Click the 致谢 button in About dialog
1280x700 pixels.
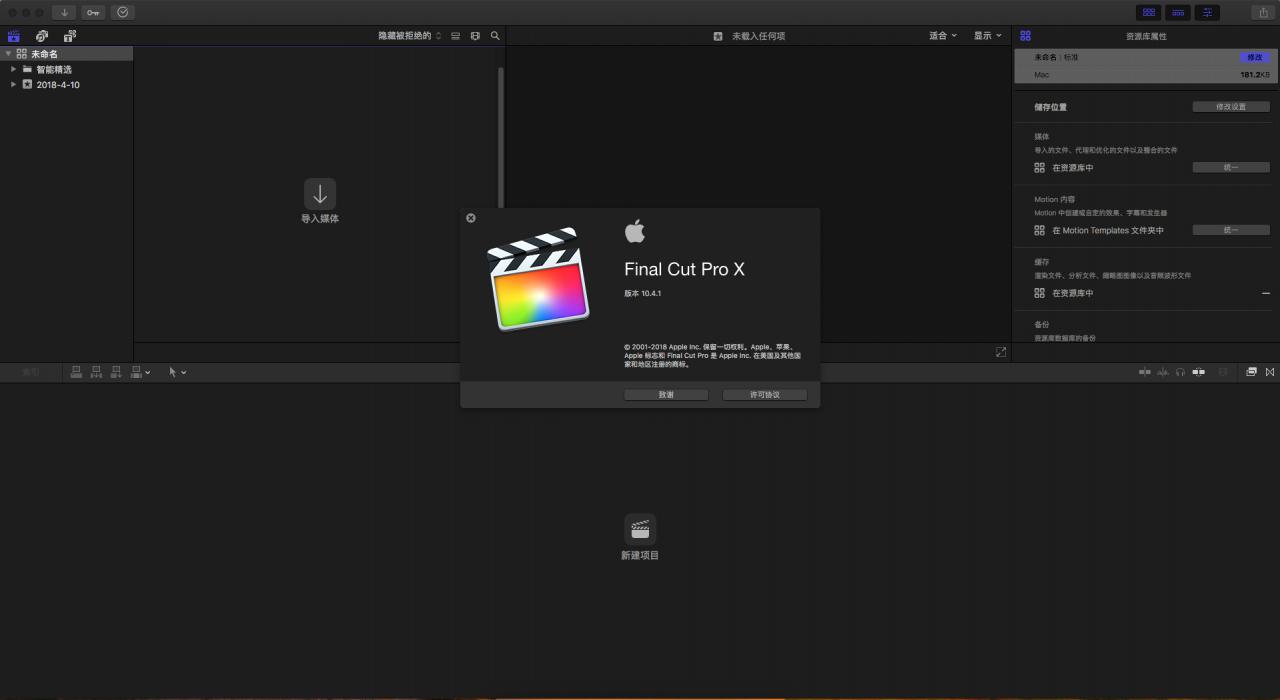pos(666,395)
